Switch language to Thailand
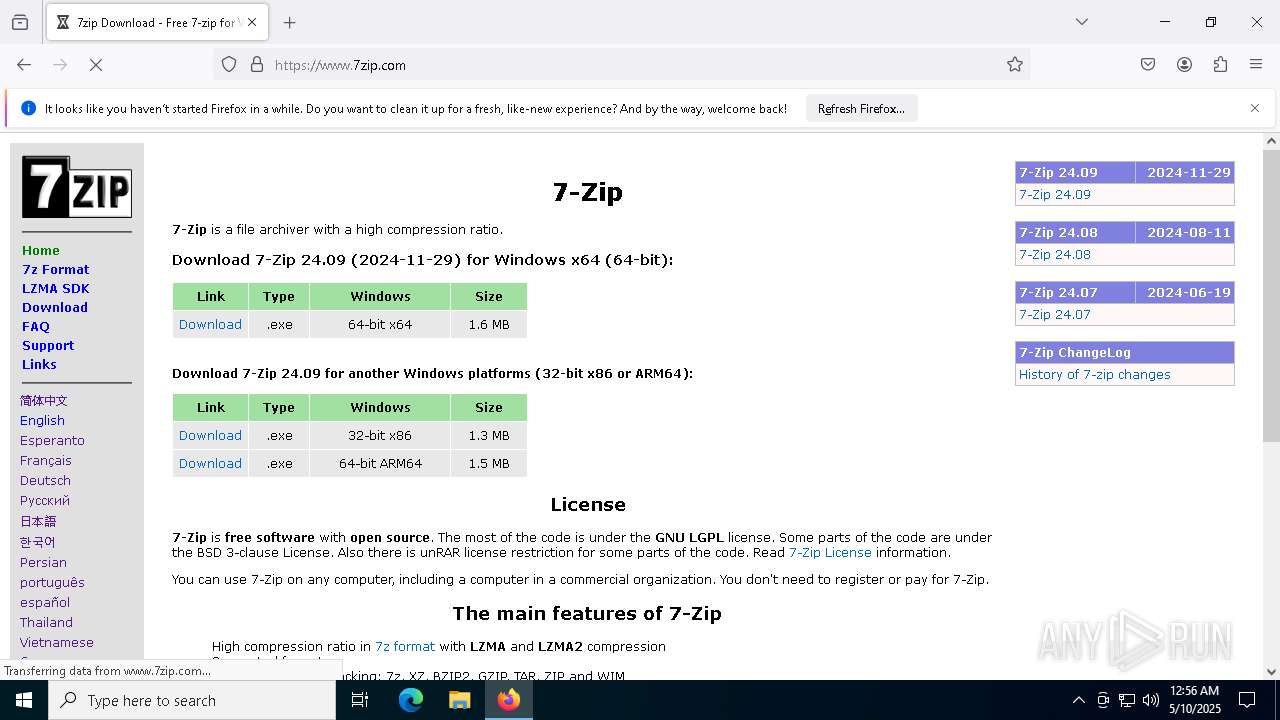Screen dimensions: 1280x720 (46, 622)
